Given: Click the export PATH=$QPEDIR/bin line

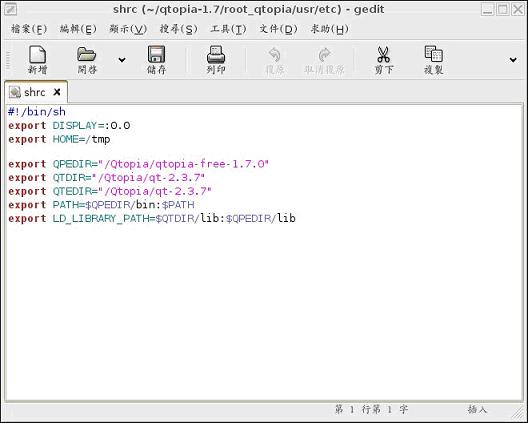Looking at the screenshot, I should [101, 205].
